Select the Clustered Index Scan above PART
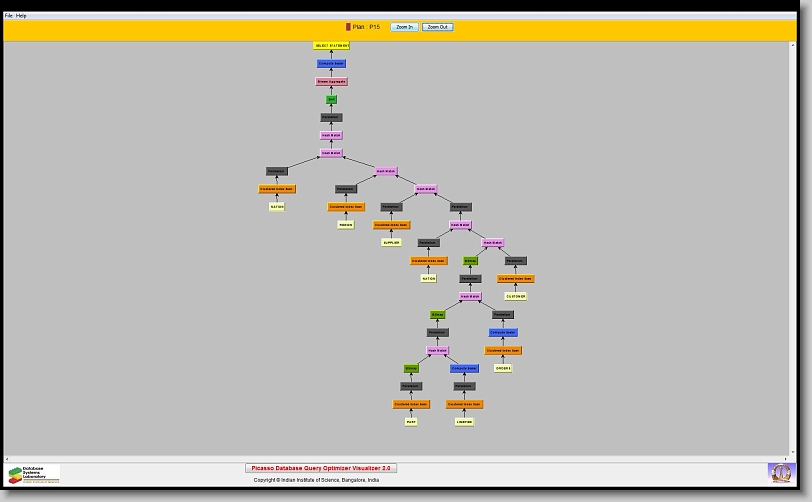Image resolution: width=812 pixels, height=502 pixels. click(x=411, y=404)
